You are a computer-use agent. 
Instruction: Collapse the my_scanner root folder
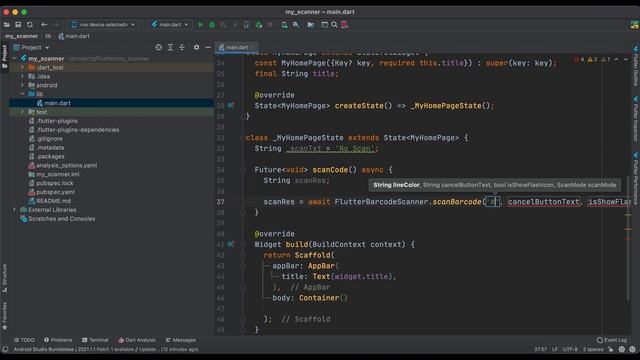click(15, 58)
